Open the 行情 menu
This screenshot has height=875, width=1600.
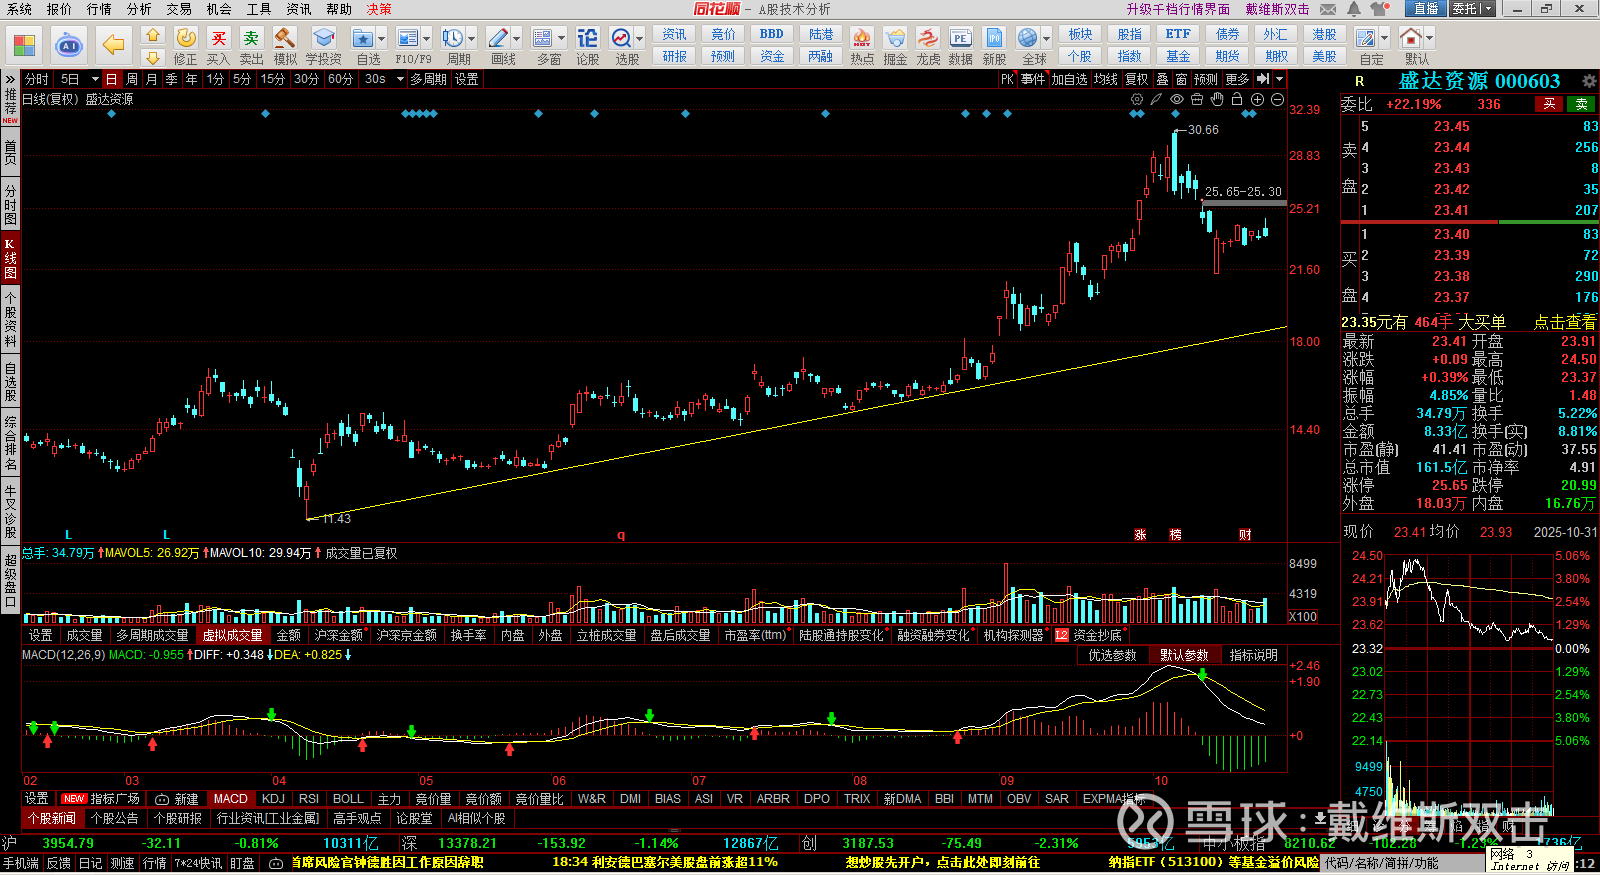(99, 9)
